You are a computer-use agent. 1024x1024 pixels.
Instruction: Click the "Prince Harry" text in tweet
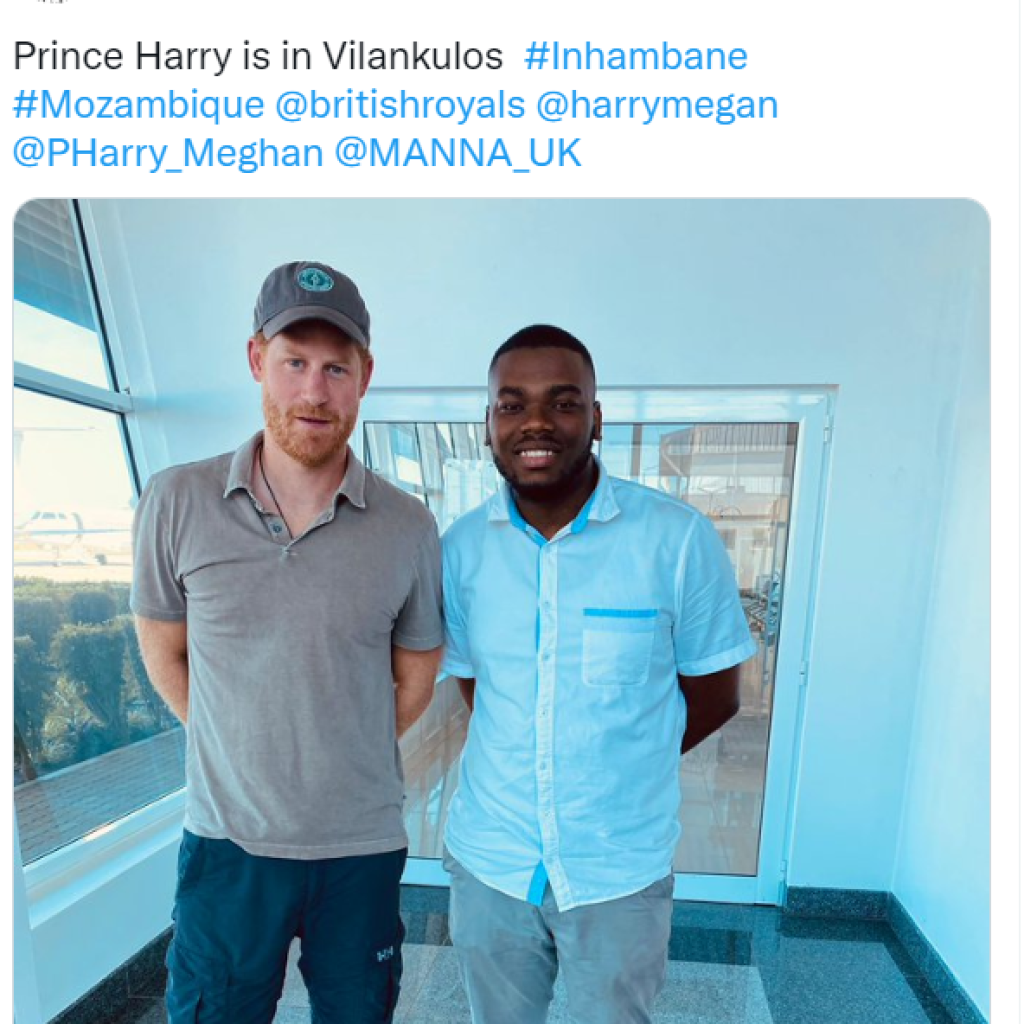click(x=122, y=56)
